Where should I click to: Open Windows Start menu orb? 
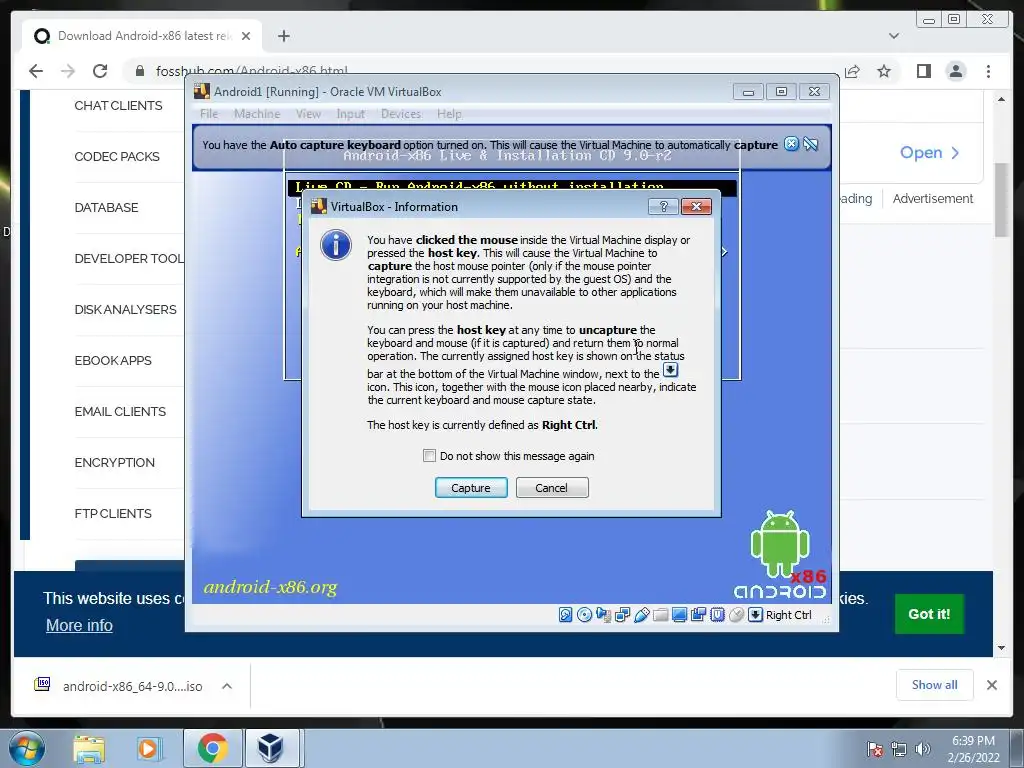(26, 748)
